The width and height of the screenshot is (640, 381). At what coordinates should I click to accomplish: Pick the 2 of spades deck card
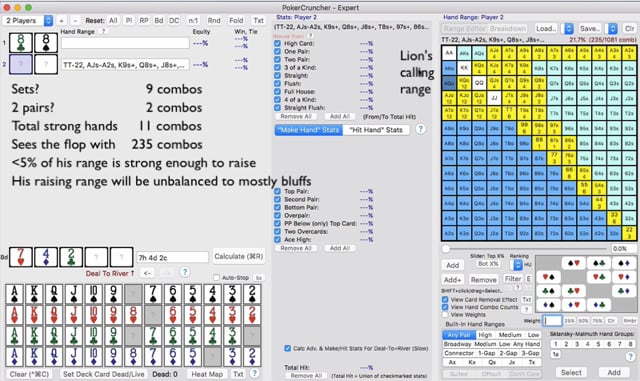(x=252, y=294)
